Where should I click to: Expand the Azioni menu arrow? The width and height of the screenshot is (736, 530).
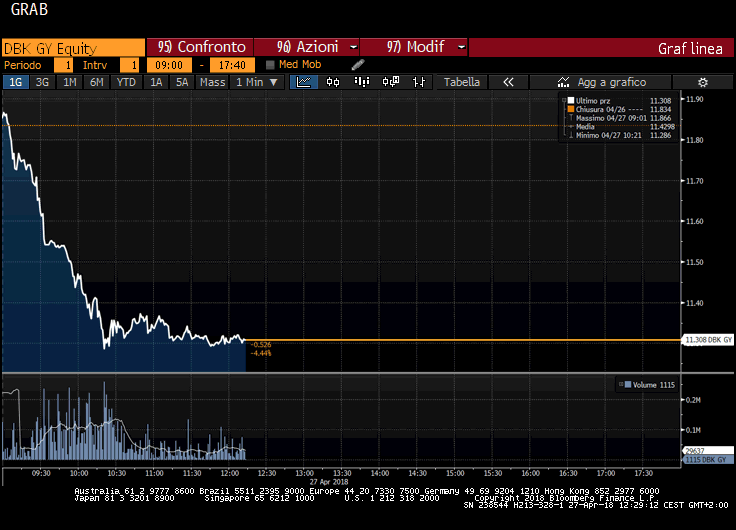pos(353,47)
